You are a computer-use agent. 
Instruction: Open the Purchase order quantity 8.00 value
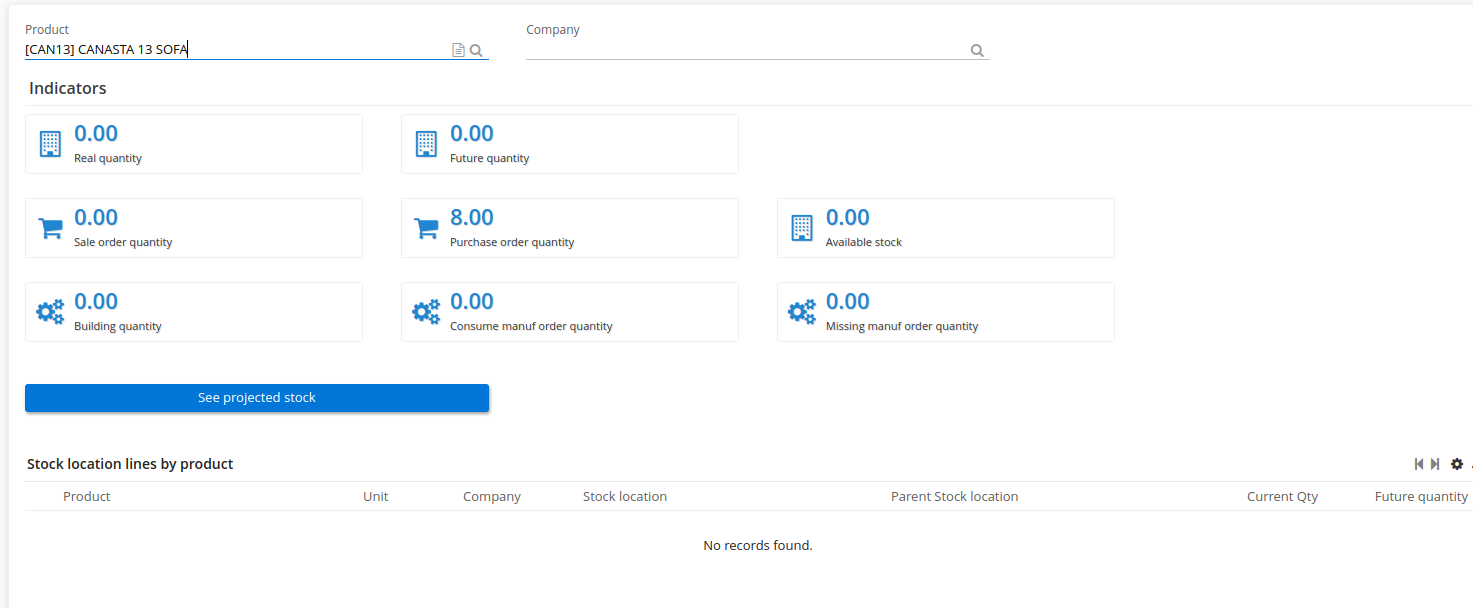pyautogui.click(x=472, y=218)
